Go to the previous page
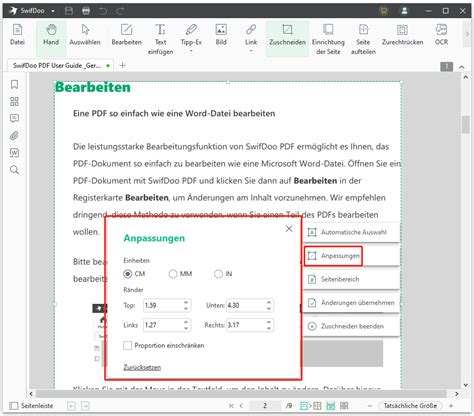Screen dimensions: 474x416 click(241, 406)
